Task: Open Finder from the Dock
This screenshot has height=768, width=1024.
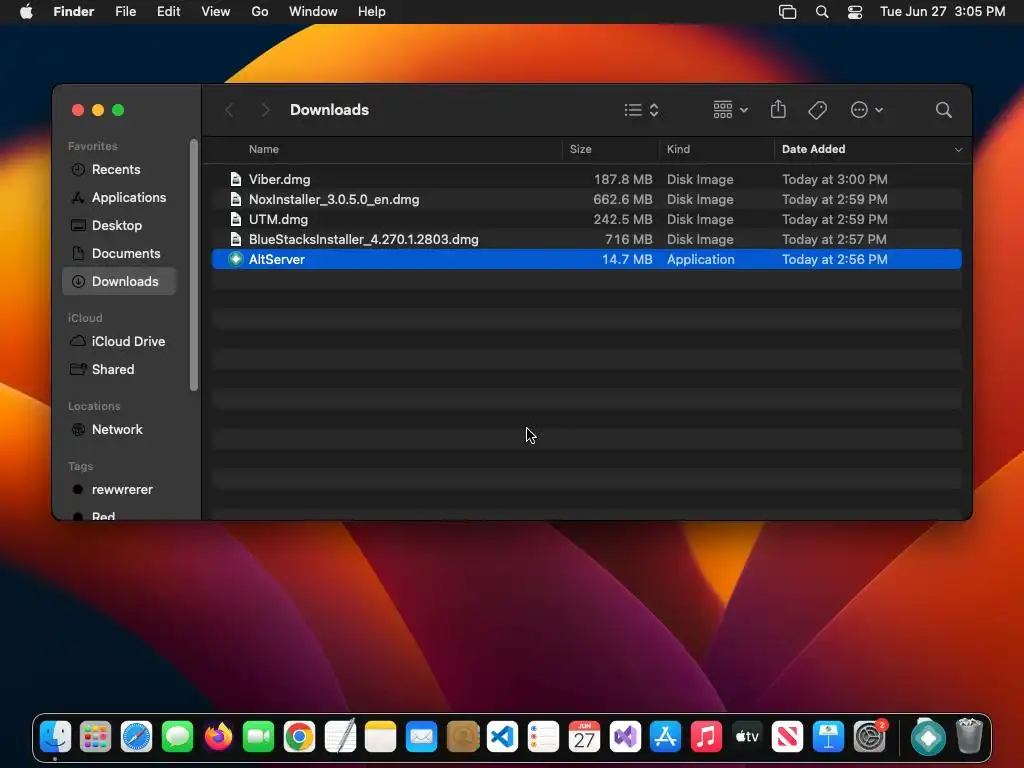Action: pos(56,737)
